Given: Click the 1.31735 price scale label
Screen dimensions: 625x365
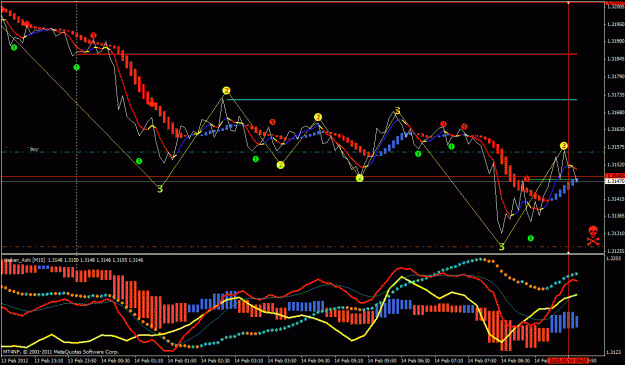Looking at the screenshot, I should point(615,95).
